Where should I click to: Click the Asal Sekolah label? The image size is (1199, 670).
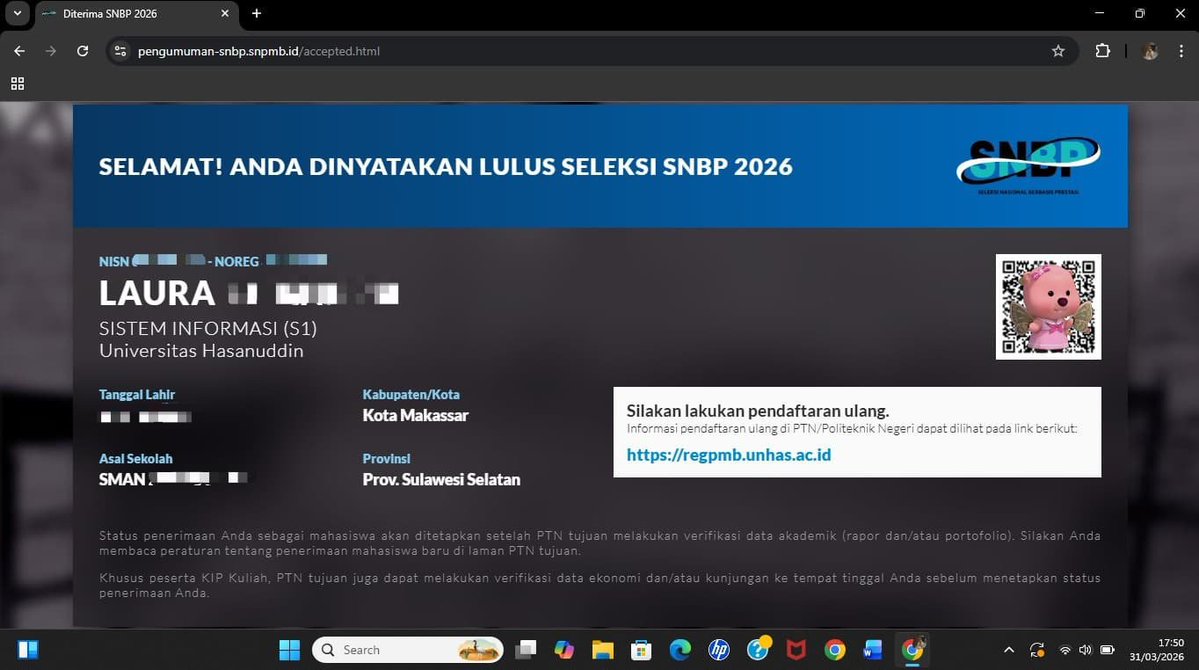click(135, 459)
